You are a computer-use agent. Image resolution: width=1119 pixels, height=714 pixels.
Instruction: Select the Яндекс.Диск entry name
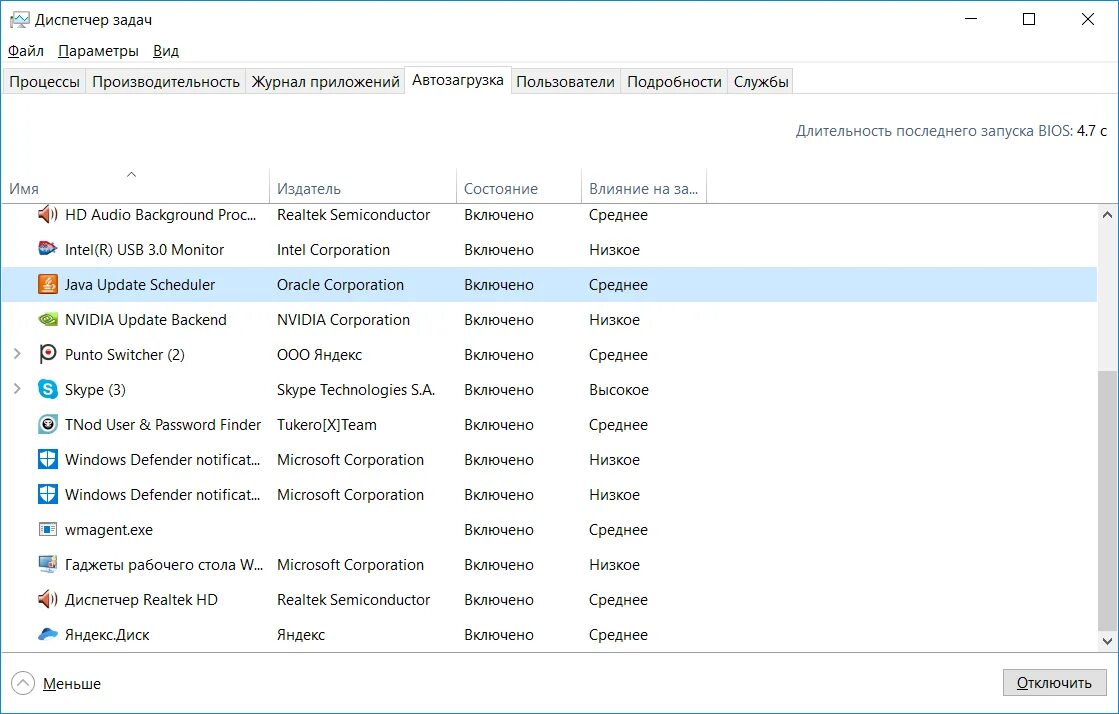pos(107,634)
